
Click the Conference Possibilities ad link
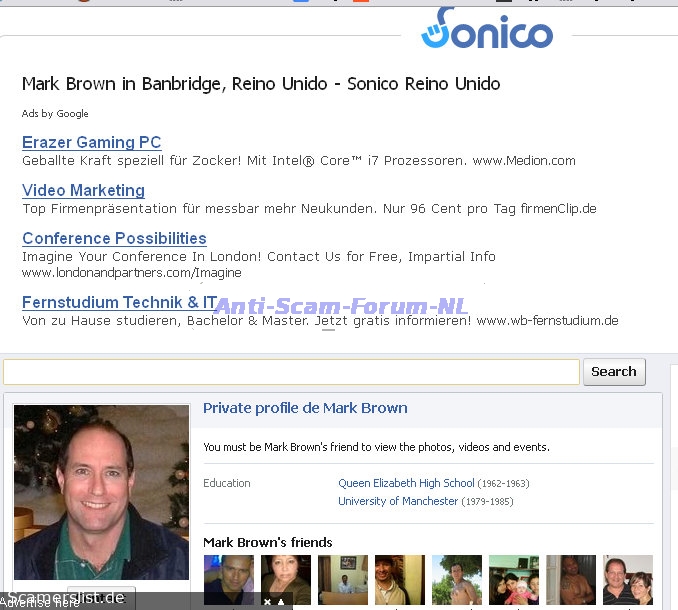coord(114,239)
